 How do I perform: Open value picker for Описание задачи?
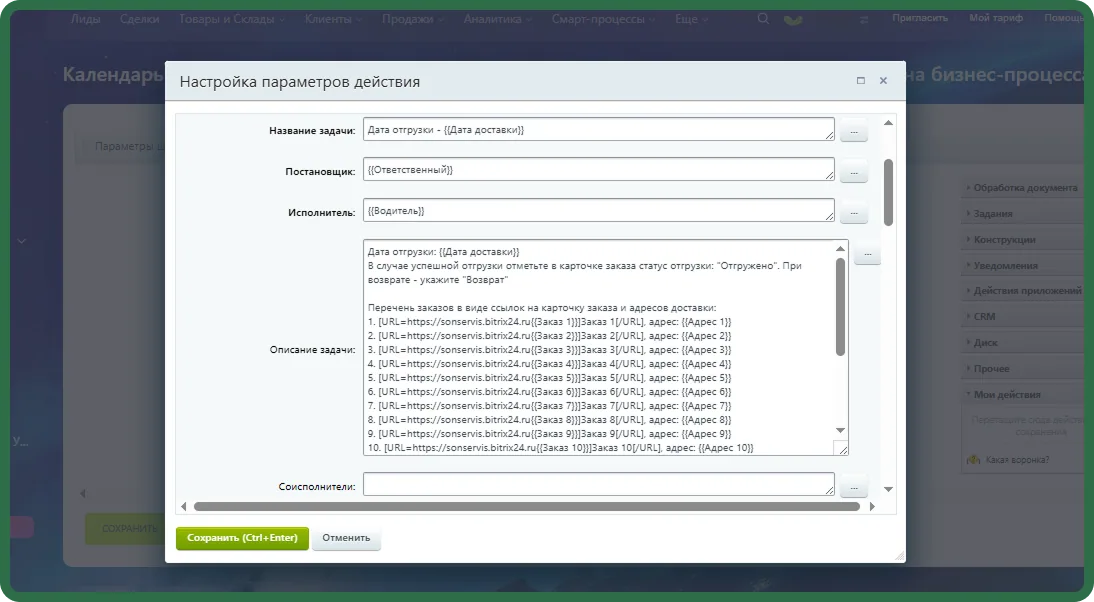pyautogui.click(x=867, y=253)
